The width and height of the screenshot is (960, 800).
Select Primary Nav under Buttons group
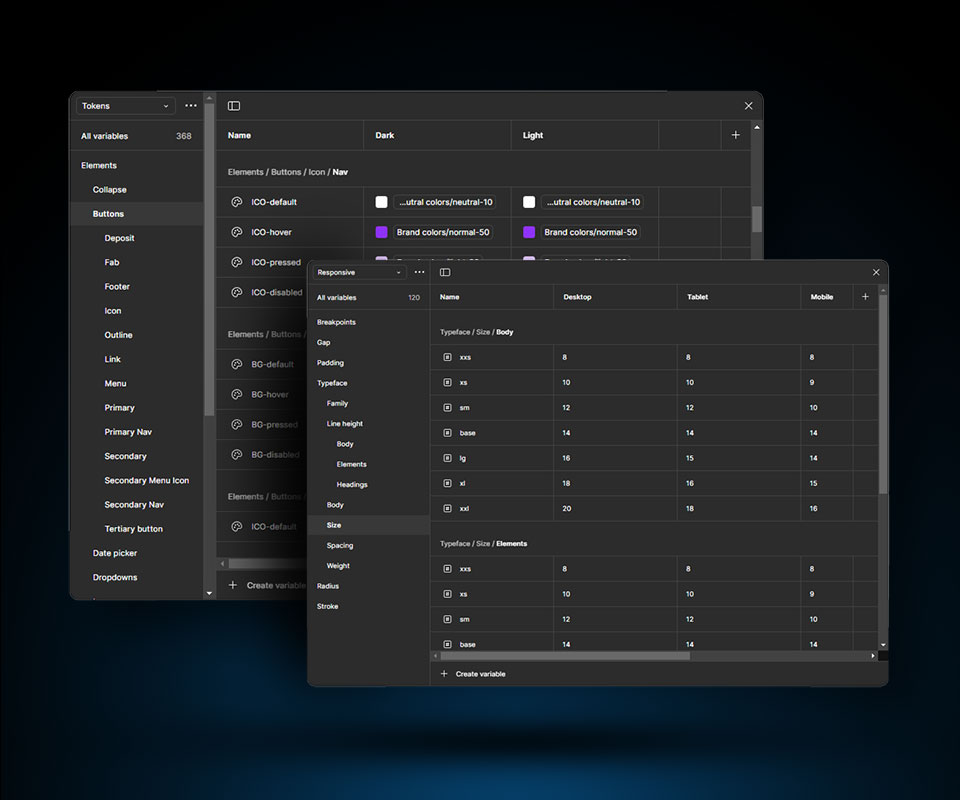point(128,432)
